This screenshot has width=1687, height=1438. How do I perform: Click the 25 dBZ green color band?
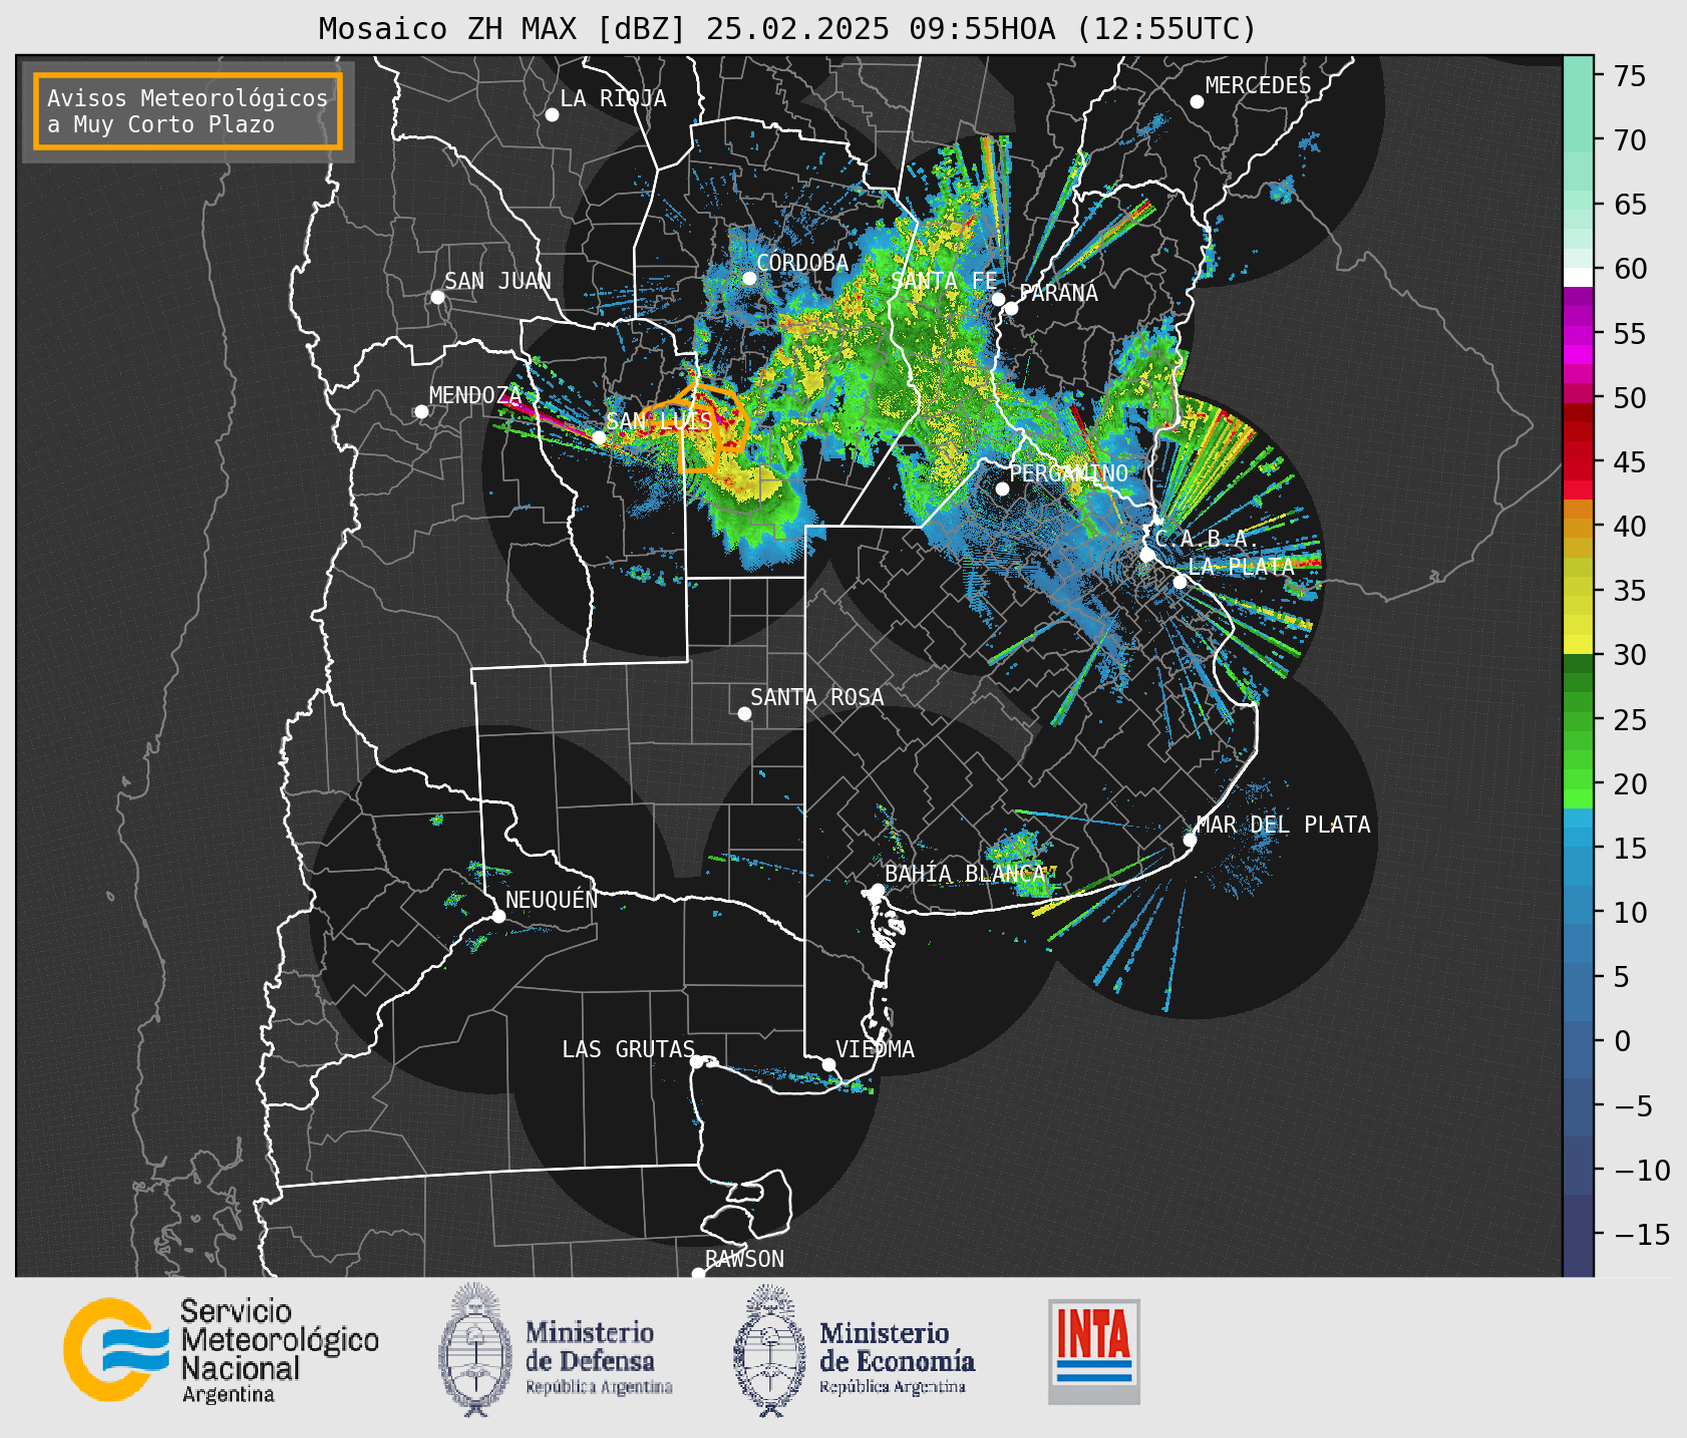[1577, 719]
